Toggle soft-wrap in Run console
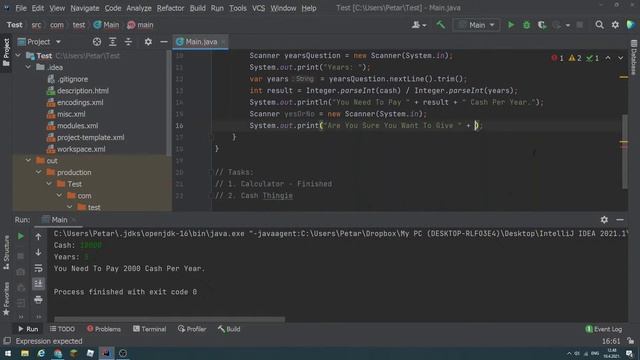Viewport: 640px width, 360px height. click(38, 268)
